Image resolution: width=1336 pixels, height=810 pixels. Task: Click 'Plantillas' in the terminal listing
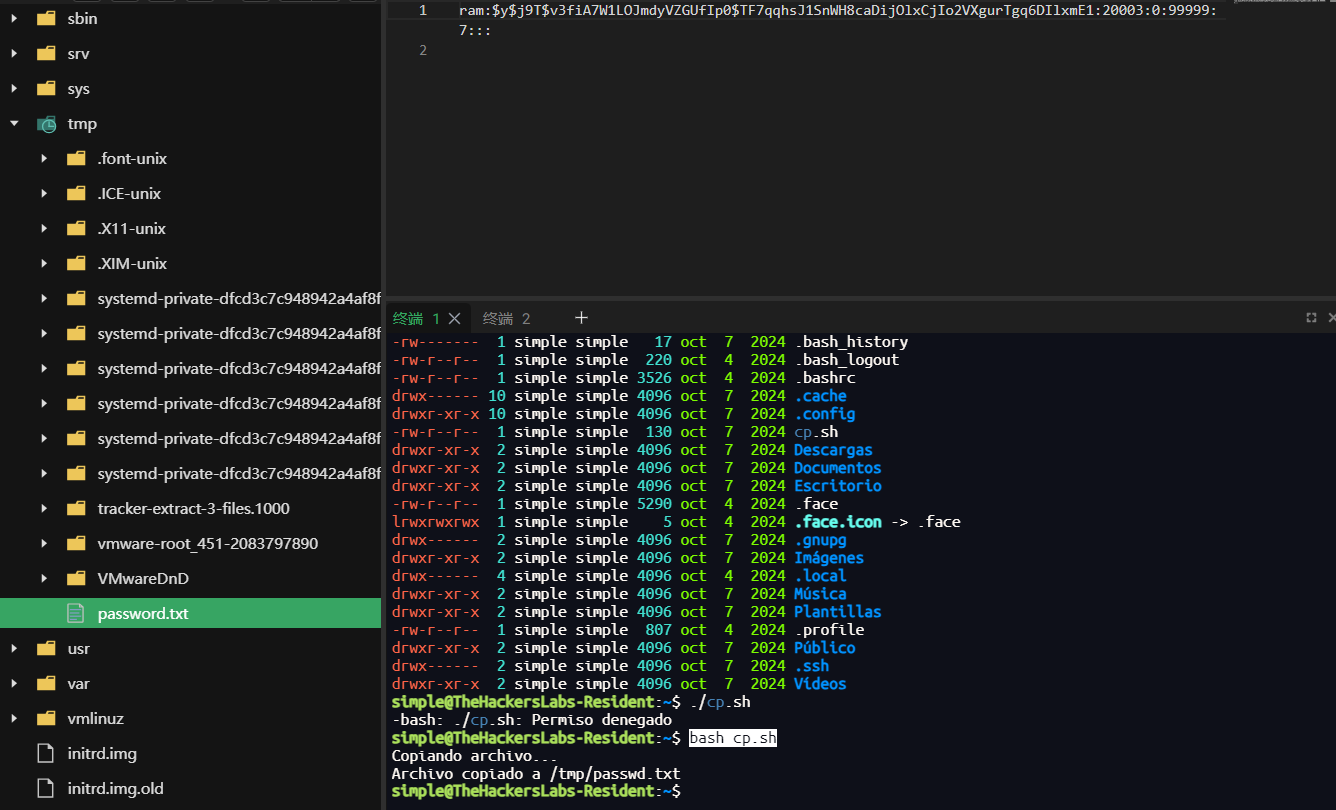coord(838,612)
